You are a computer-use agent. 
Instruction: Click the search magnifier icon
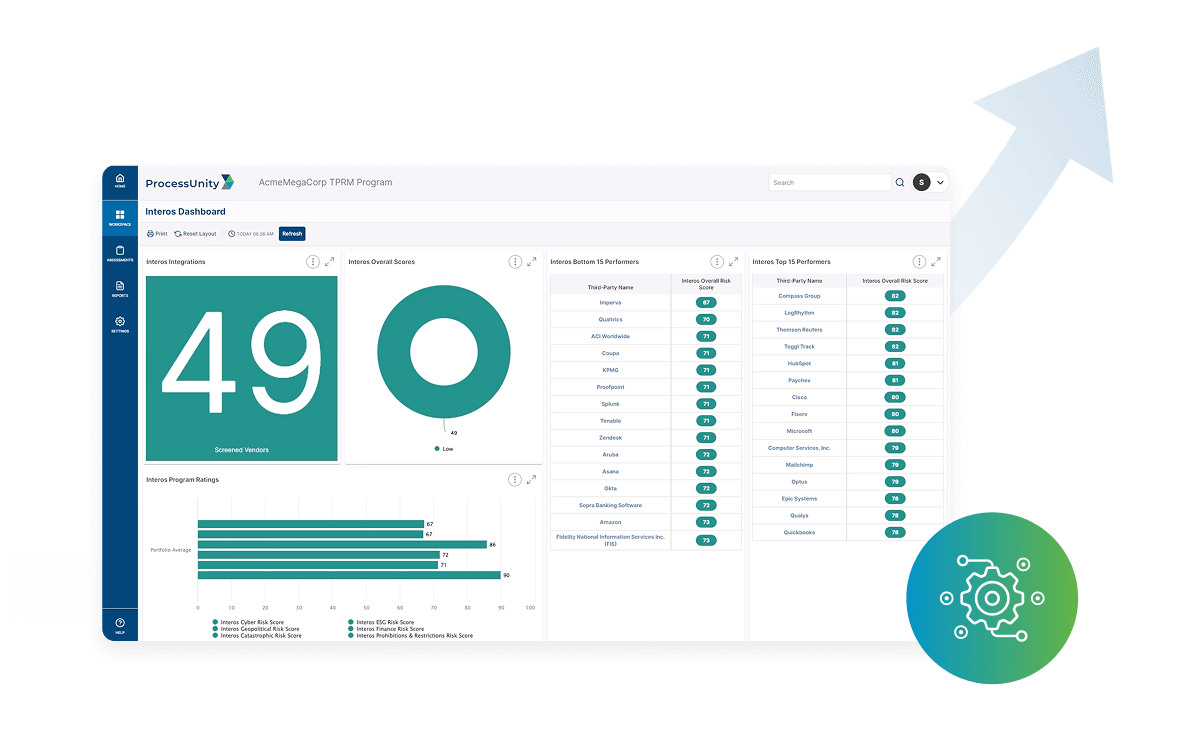pyautogui.click(x=900, y=183)
